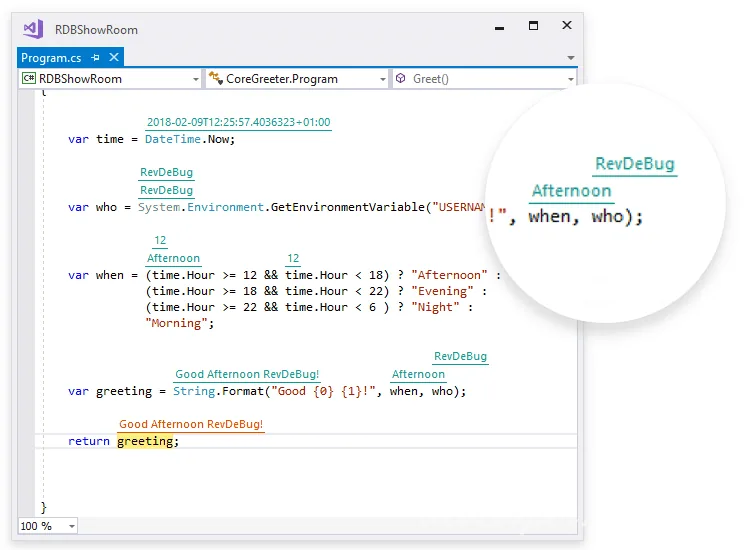The image size is (750, 550).
Task: Click the CoreGreeter.Program class icon
Action: 215,78
